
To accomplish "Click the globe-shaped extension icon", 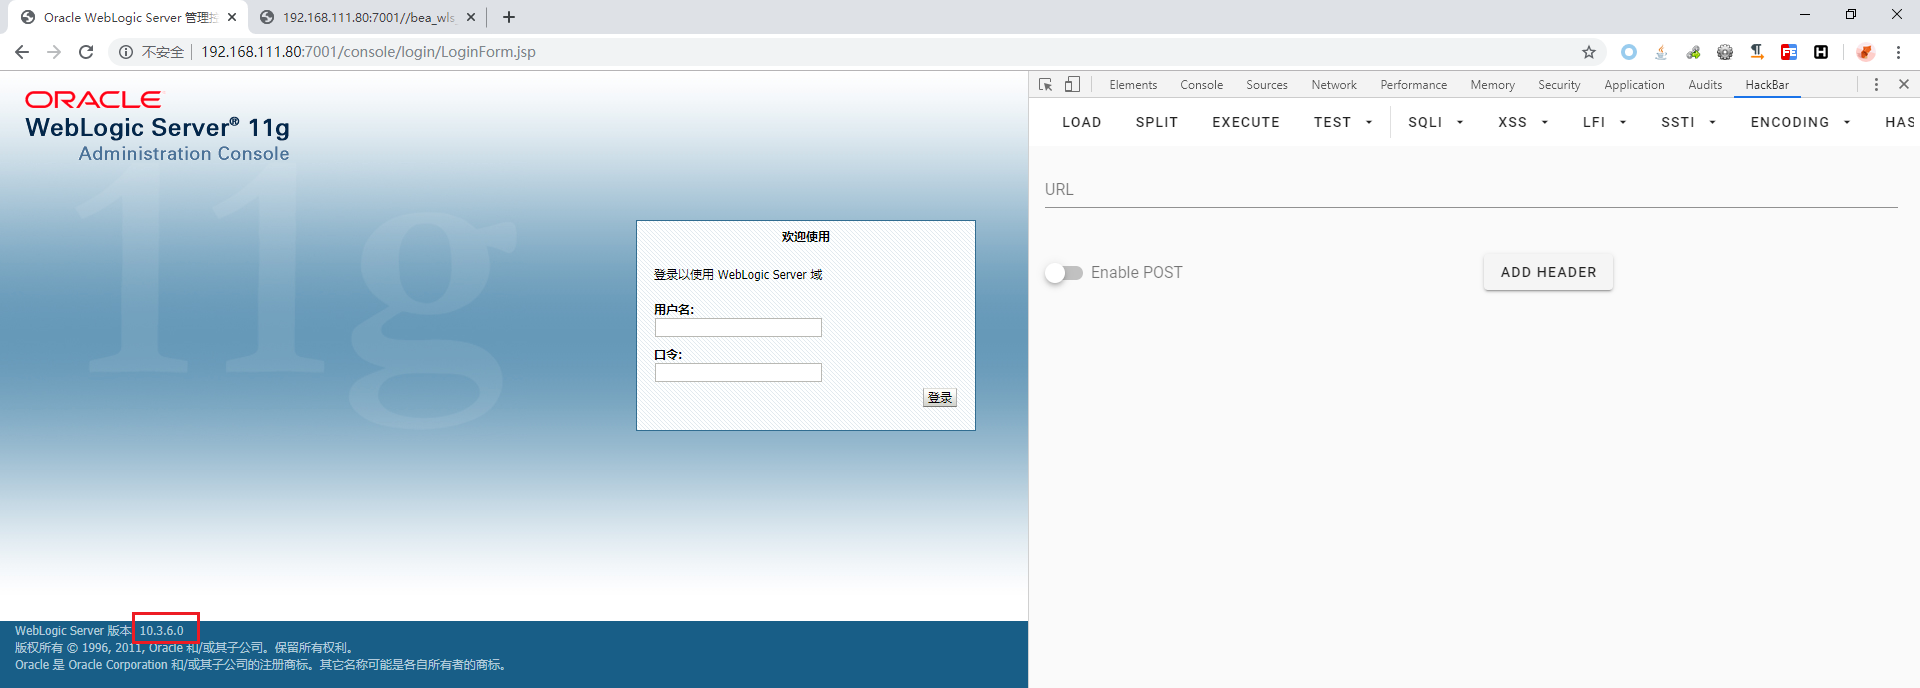I will click(1725, 52).
